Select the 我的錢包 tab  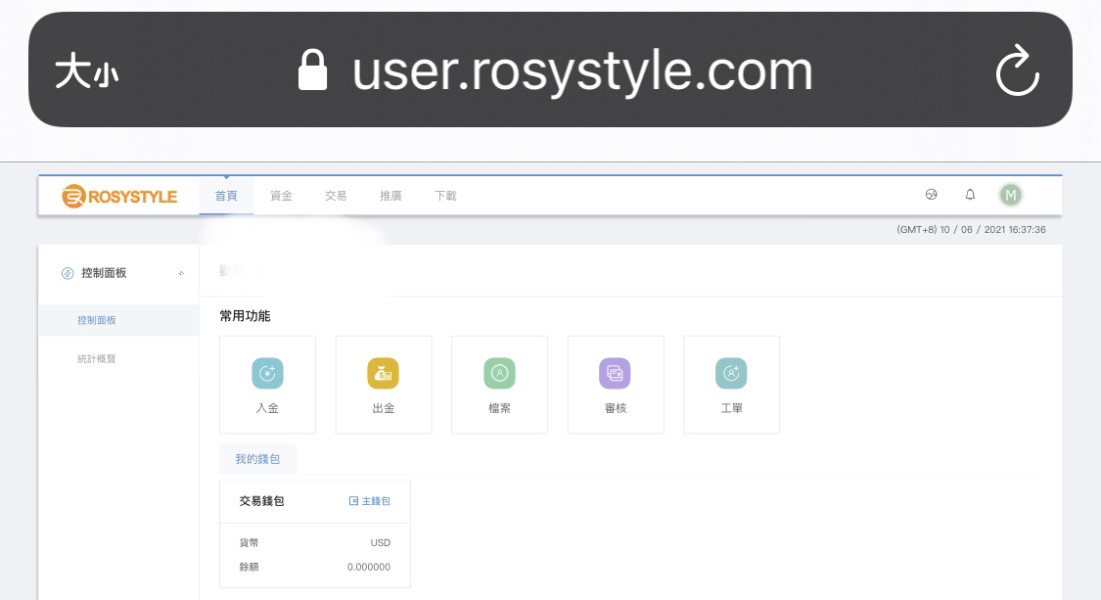tap(257, 459)
